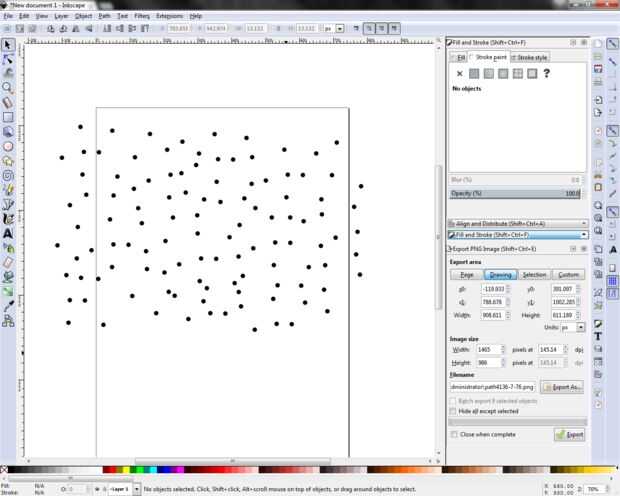Open the layer selector dropdown in status bar
Screen dimensions: 620x496
[136, 489]
